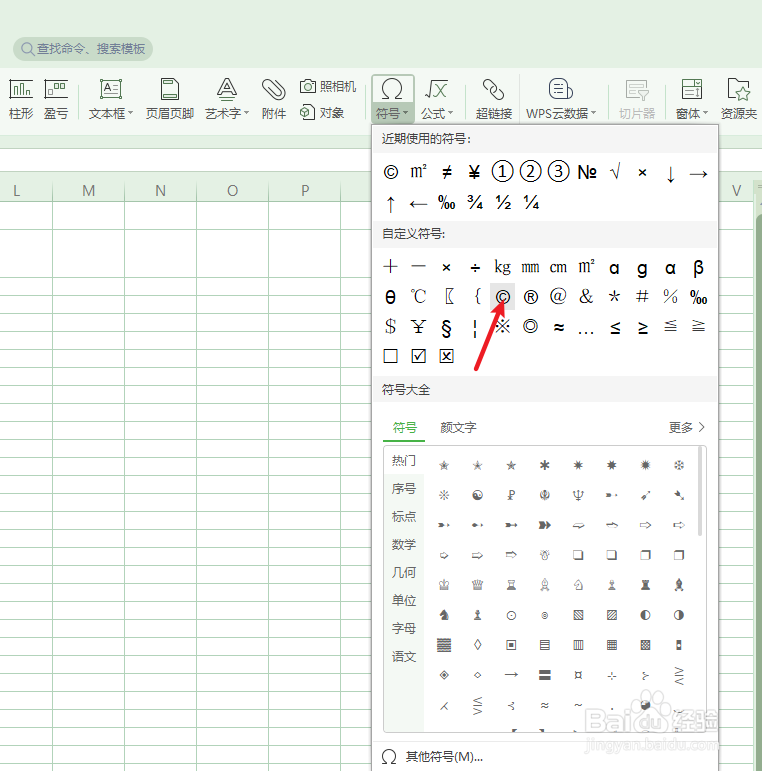Click the camera tool button
762x771 pixels.
(x=328, y=87)
